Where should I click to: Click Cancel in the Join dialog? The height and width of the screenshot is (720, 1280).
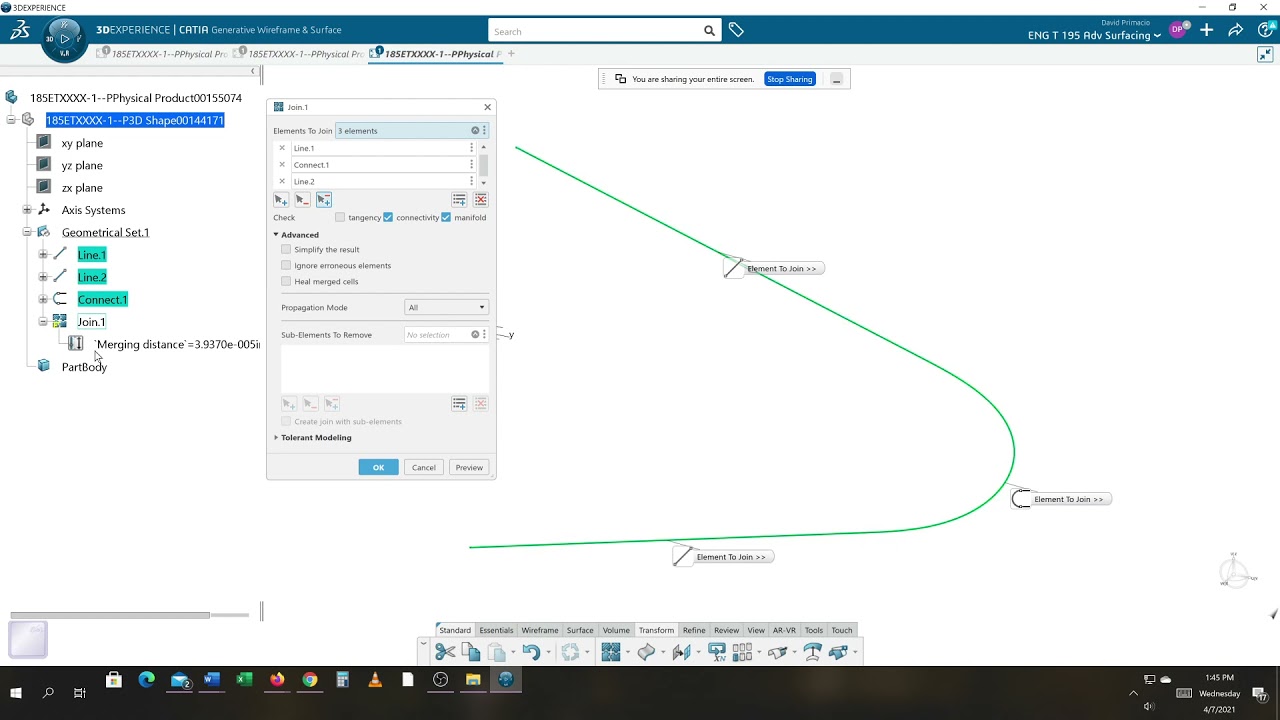(424, 467)
